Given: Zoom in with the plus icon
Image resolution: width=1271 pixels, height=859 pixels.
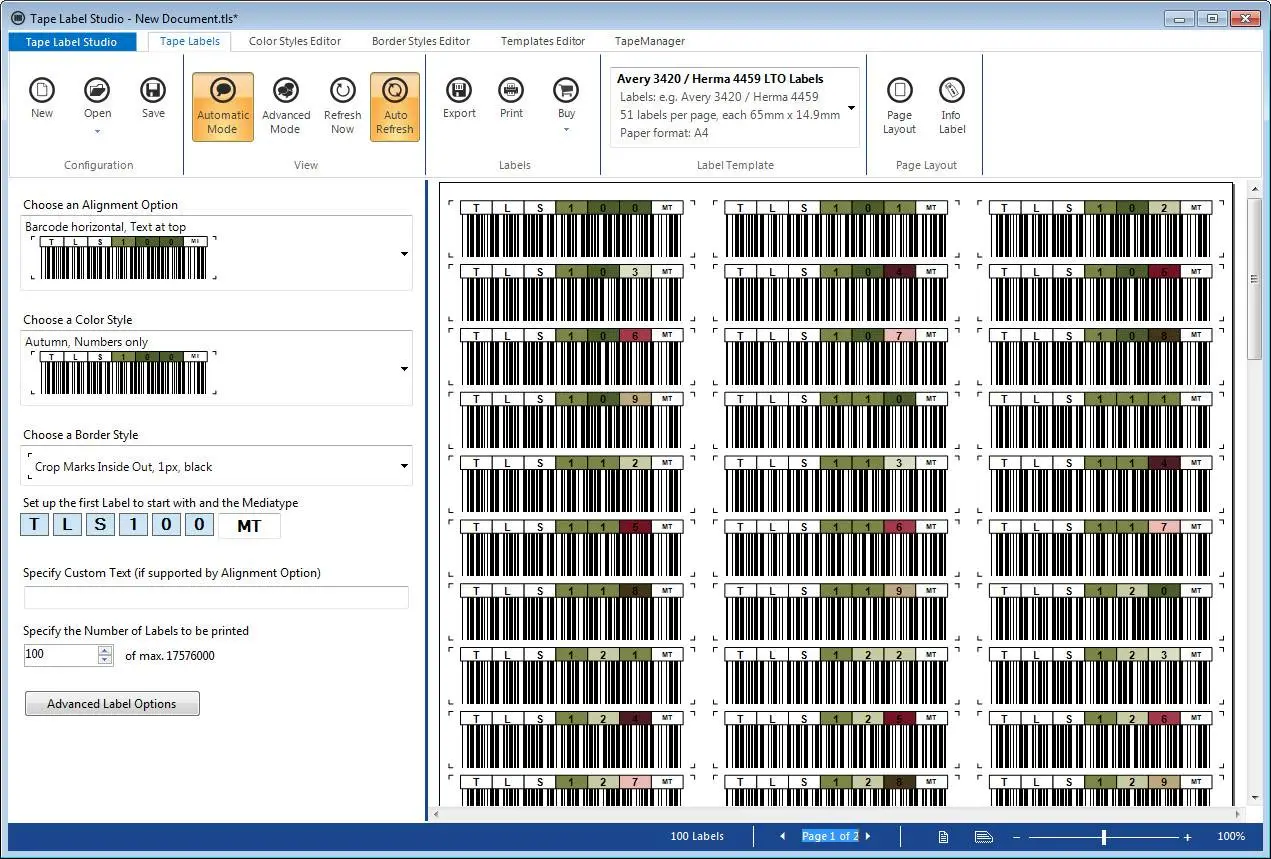Looking at the screenshot, I should (x=1187, y=836).
